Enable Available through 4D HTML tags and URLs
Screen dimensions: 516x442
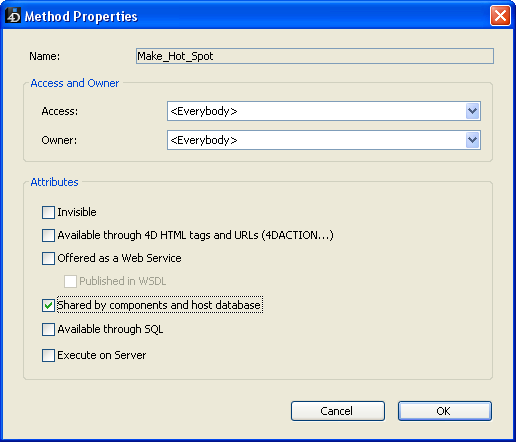click(x=48, y=235)
